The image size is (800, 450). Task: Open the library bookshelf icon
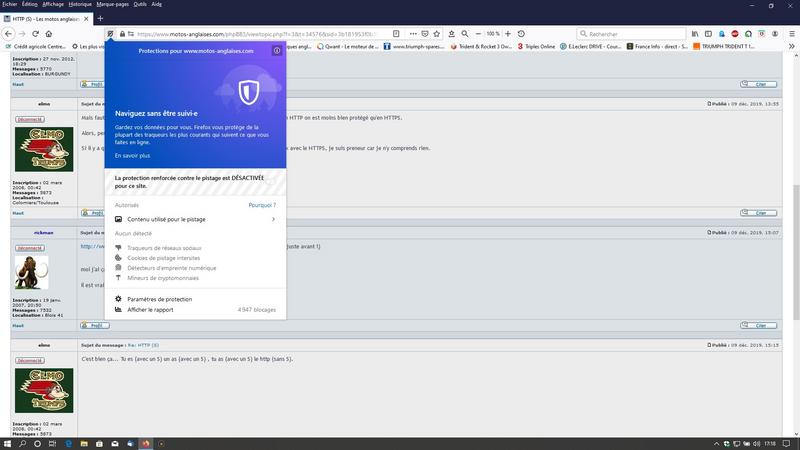tap(695, 34)
